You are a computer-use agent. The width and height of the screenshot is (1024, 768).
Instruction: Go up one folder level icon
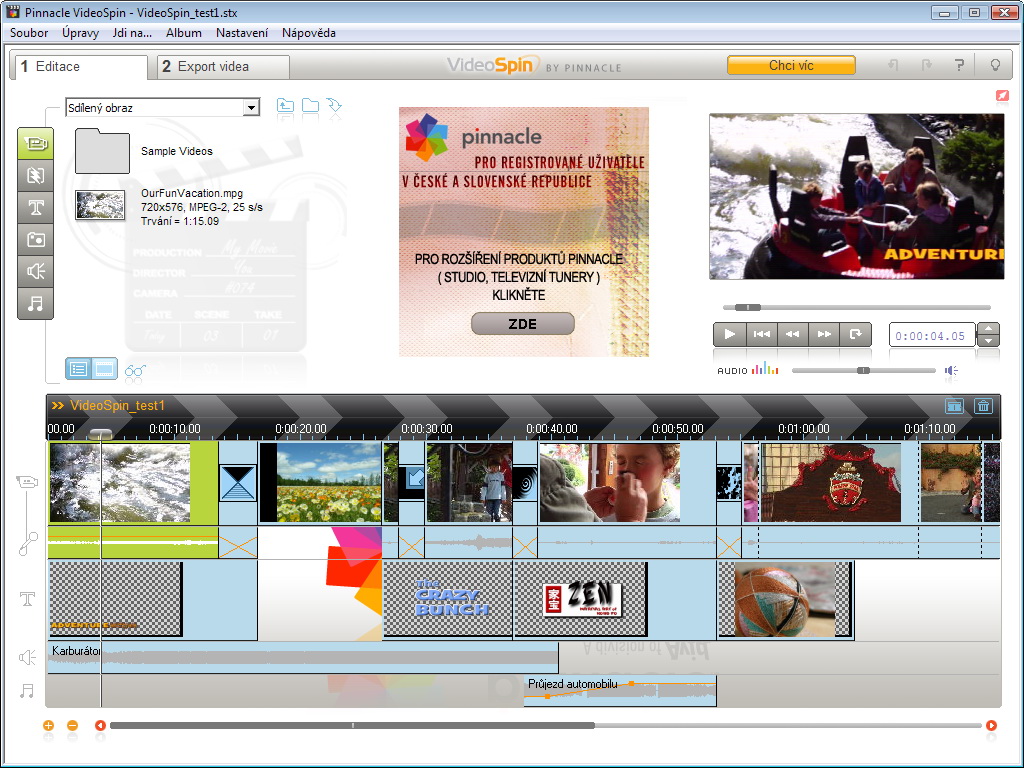(285, 106)
